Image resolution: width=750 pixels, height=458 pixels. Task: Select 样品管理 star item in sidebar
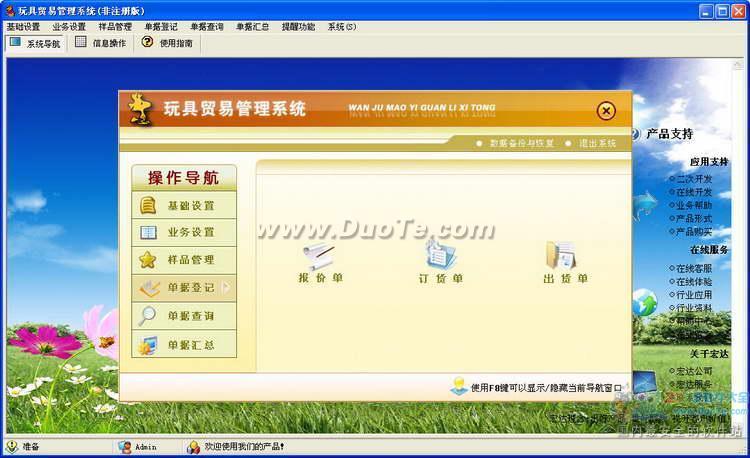[x=185, y=260]
